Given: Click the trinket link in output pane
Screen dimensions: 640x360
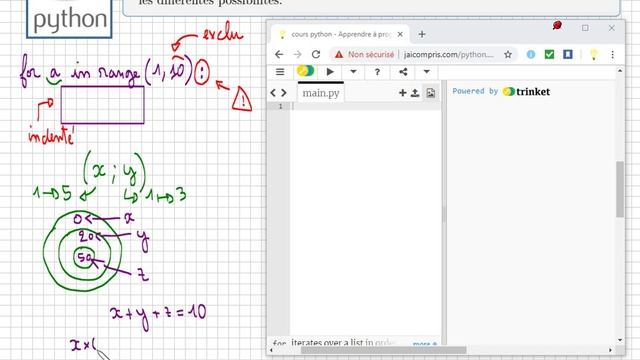Looking at the screenshot, I should [527, 91].
